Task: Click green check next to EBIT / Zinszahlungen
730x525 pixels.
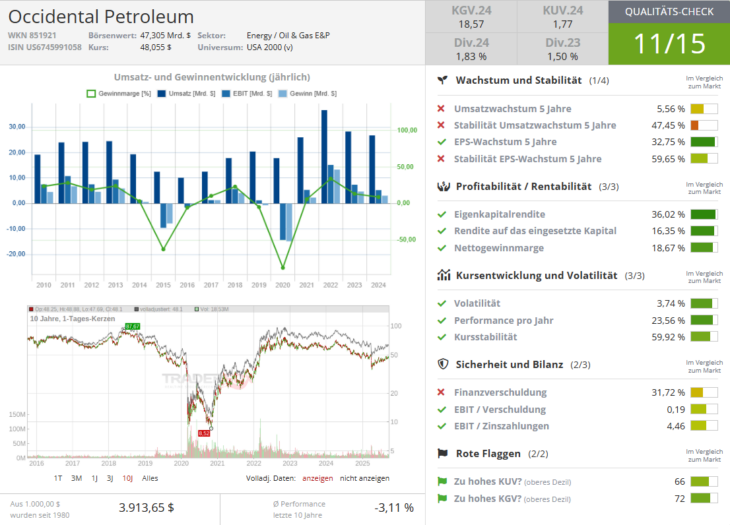Action: (x=442, y=426)
